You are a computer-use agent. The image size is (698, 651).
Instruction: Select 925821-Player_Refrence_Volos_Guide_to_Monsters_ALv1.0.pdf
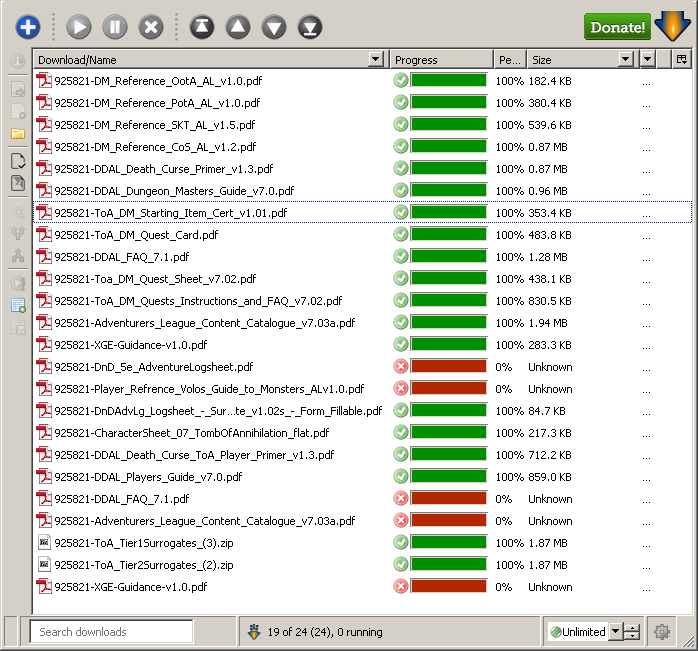point(362,389)
